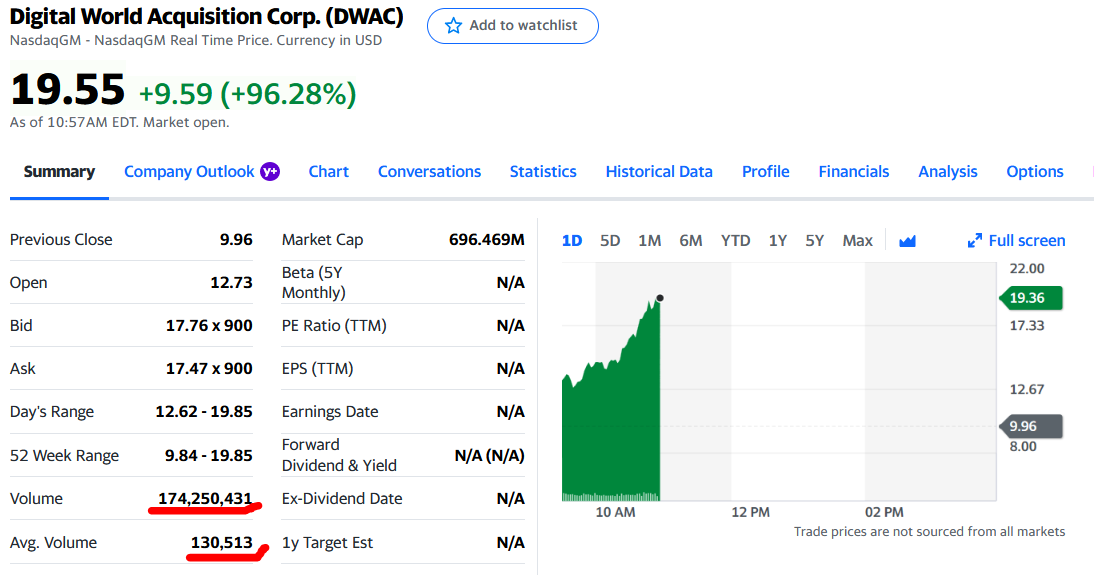Click the star icon in Add to watchlist

point(454,26)
